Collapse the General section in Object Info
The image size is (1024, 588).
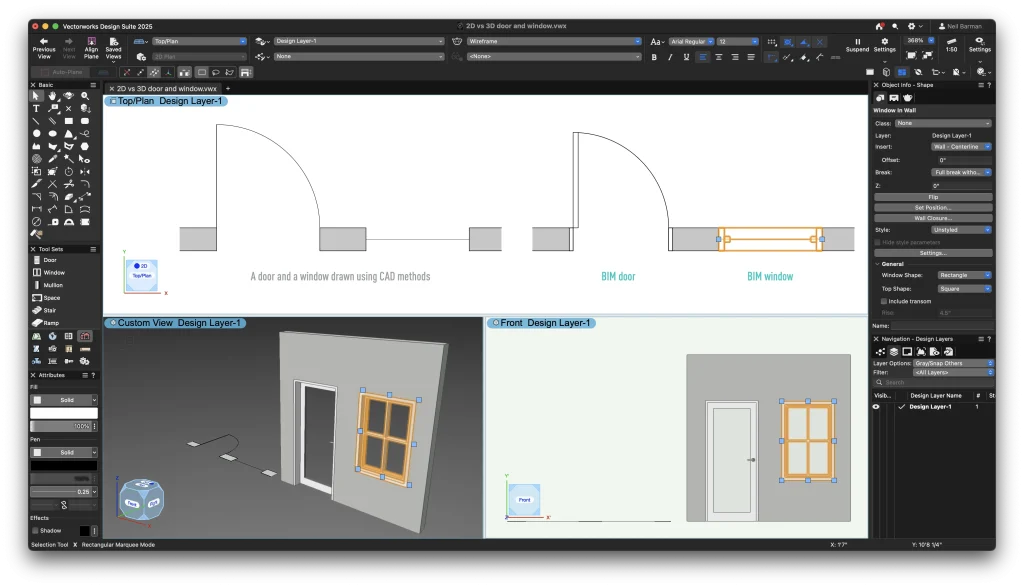point(877,263)
